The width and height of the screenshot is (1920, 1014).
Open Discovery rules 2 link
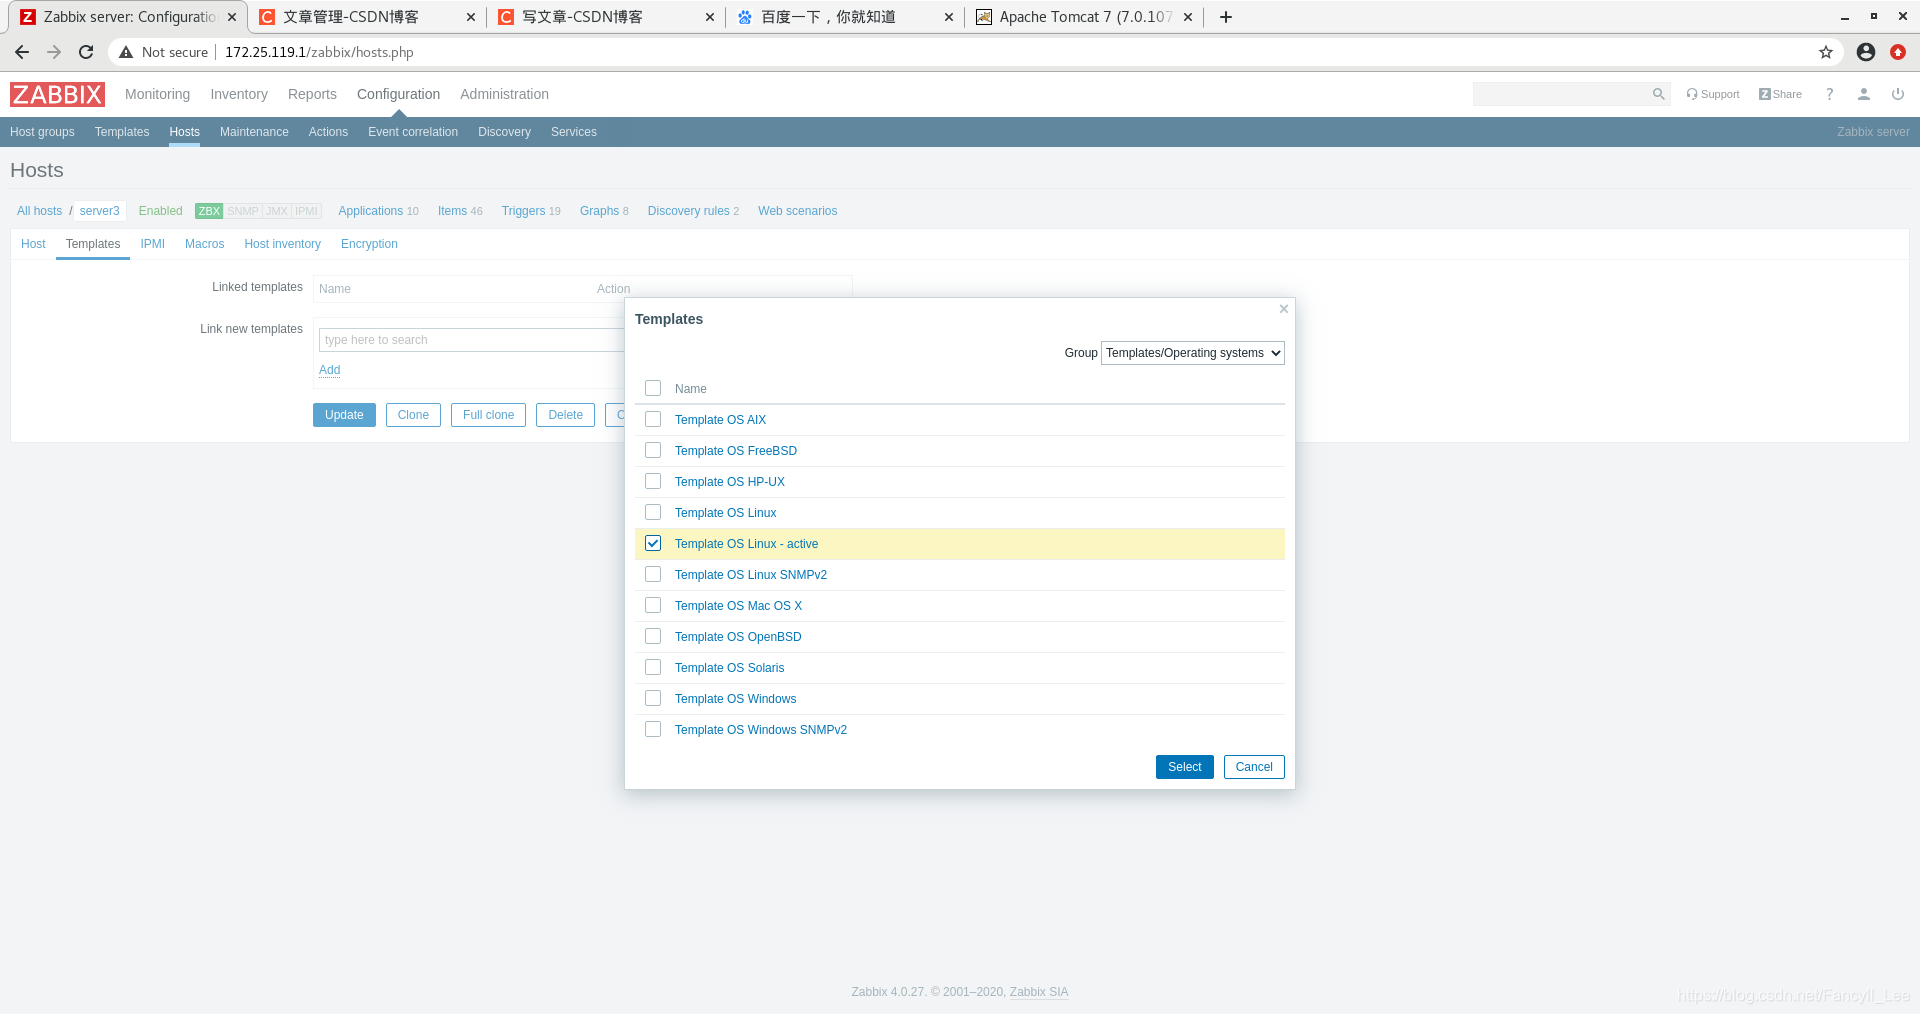(693, 211)
